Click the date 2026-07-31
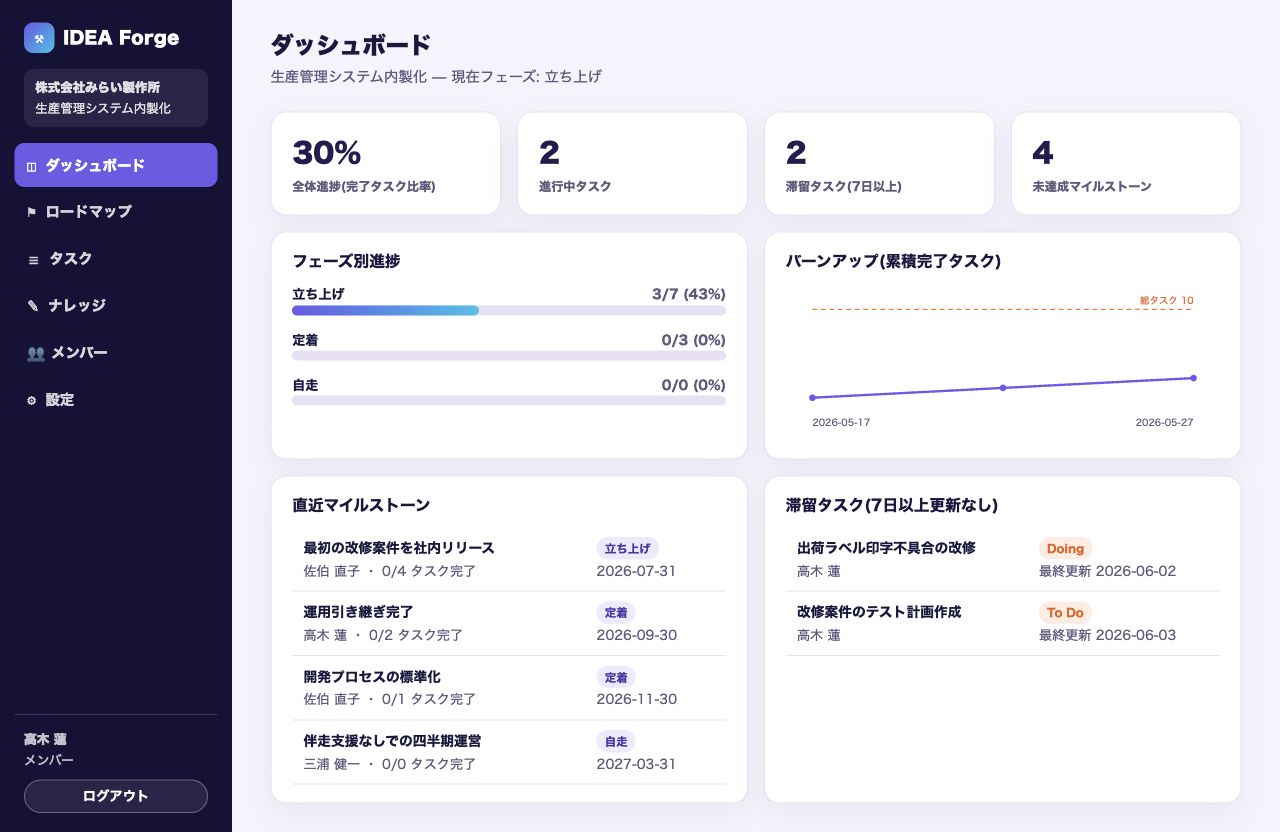 (x=636, y=571)
